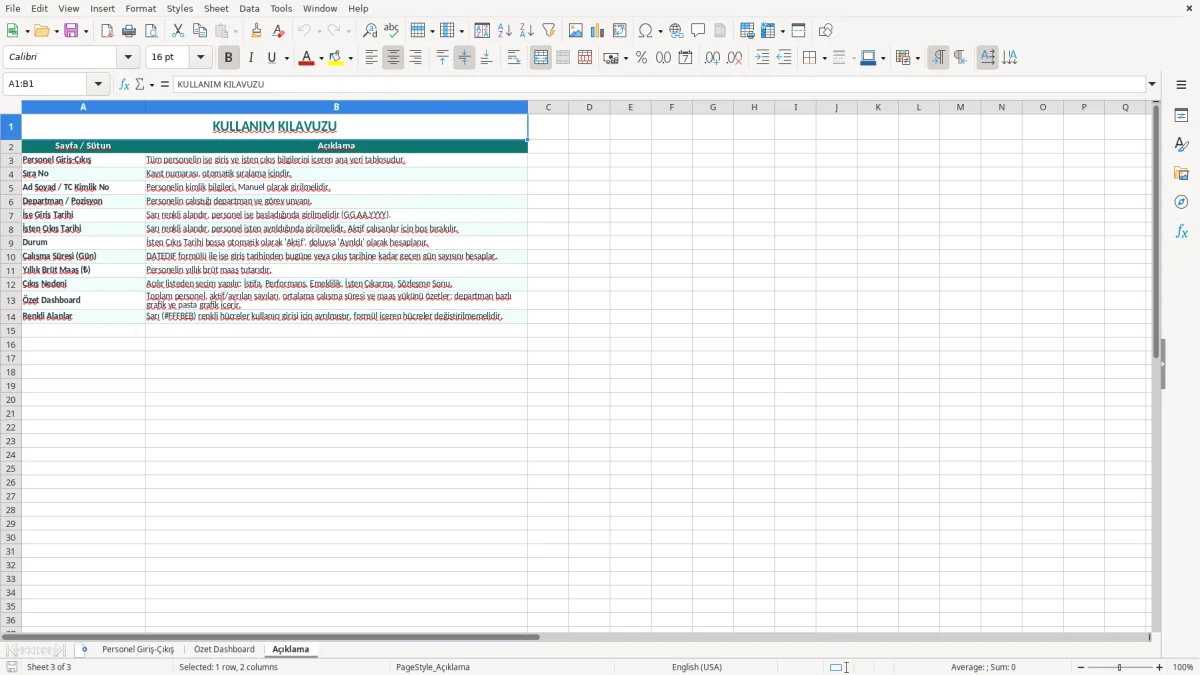Open Print Preview
This screenshot has width=1200, height=675.
(x=151, y=31)
